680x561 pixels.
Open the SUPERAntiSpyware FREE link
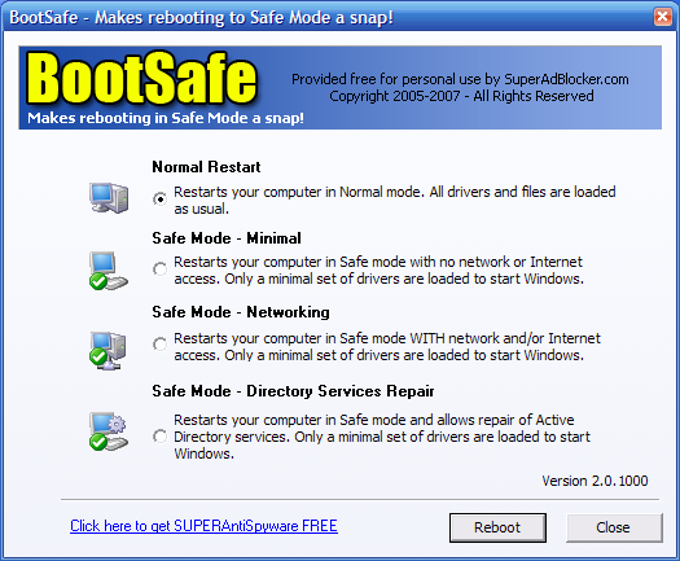pos(204,526)
